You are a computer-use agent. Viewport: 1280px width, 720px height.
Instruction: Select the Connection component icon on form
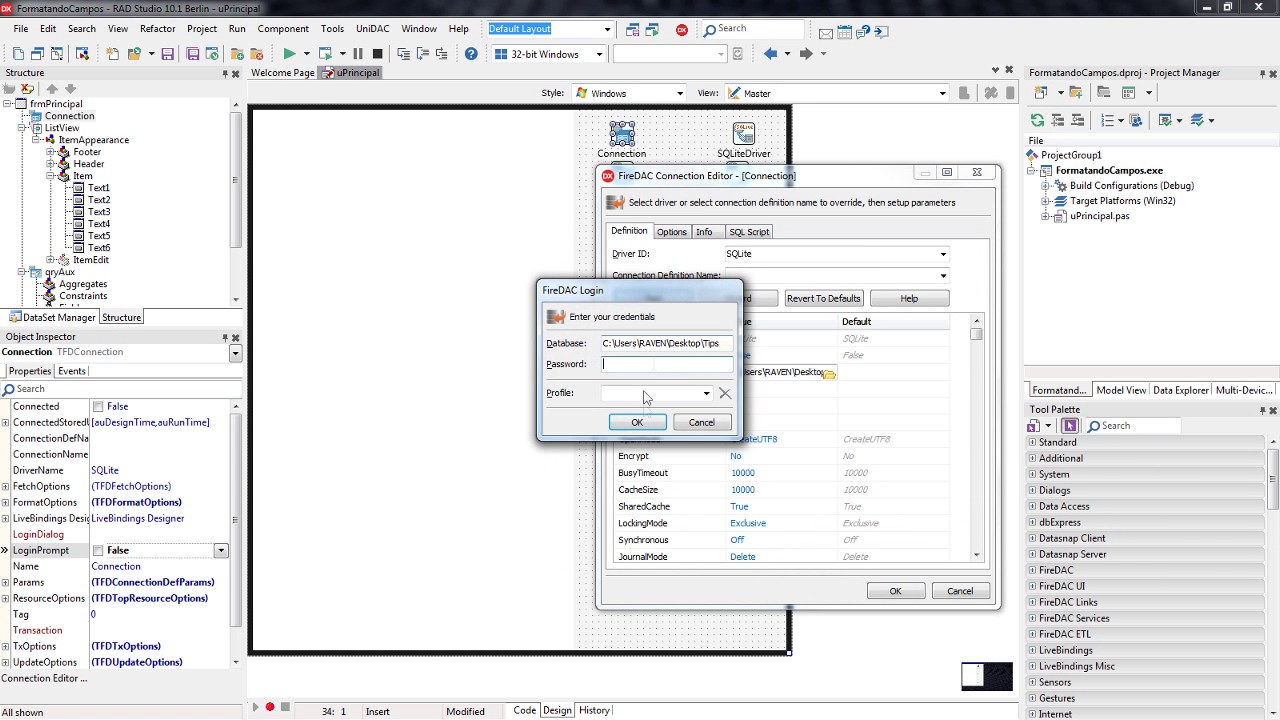[622, 133]
